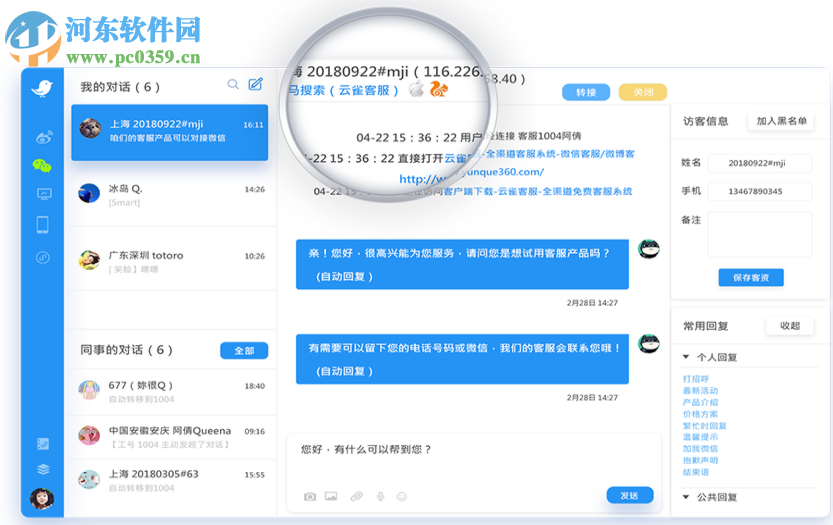Click 保存客资 save button

tap(751, 277)
